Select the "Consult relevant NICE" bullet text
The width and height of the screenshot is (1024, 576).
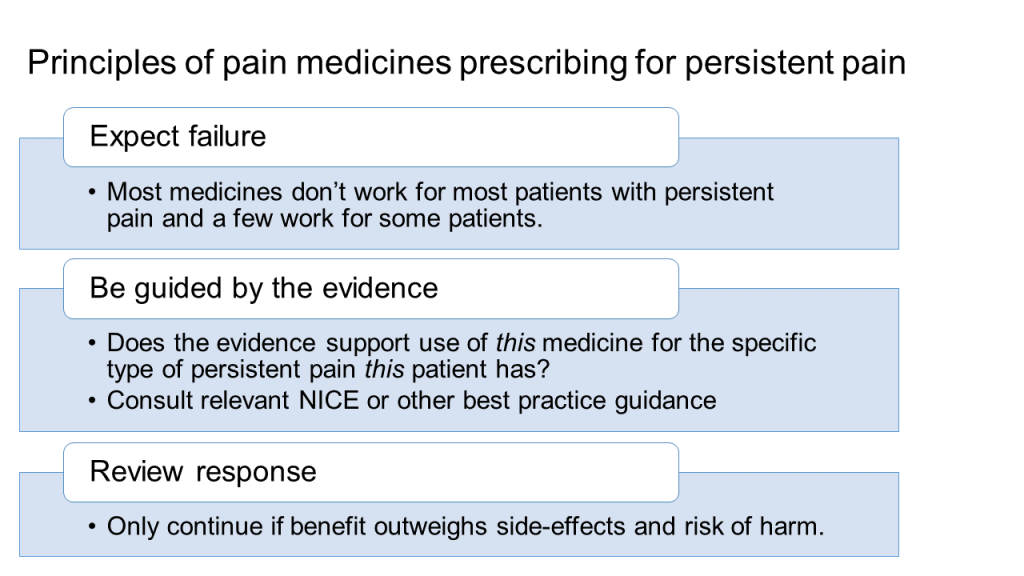click(411, 400)
